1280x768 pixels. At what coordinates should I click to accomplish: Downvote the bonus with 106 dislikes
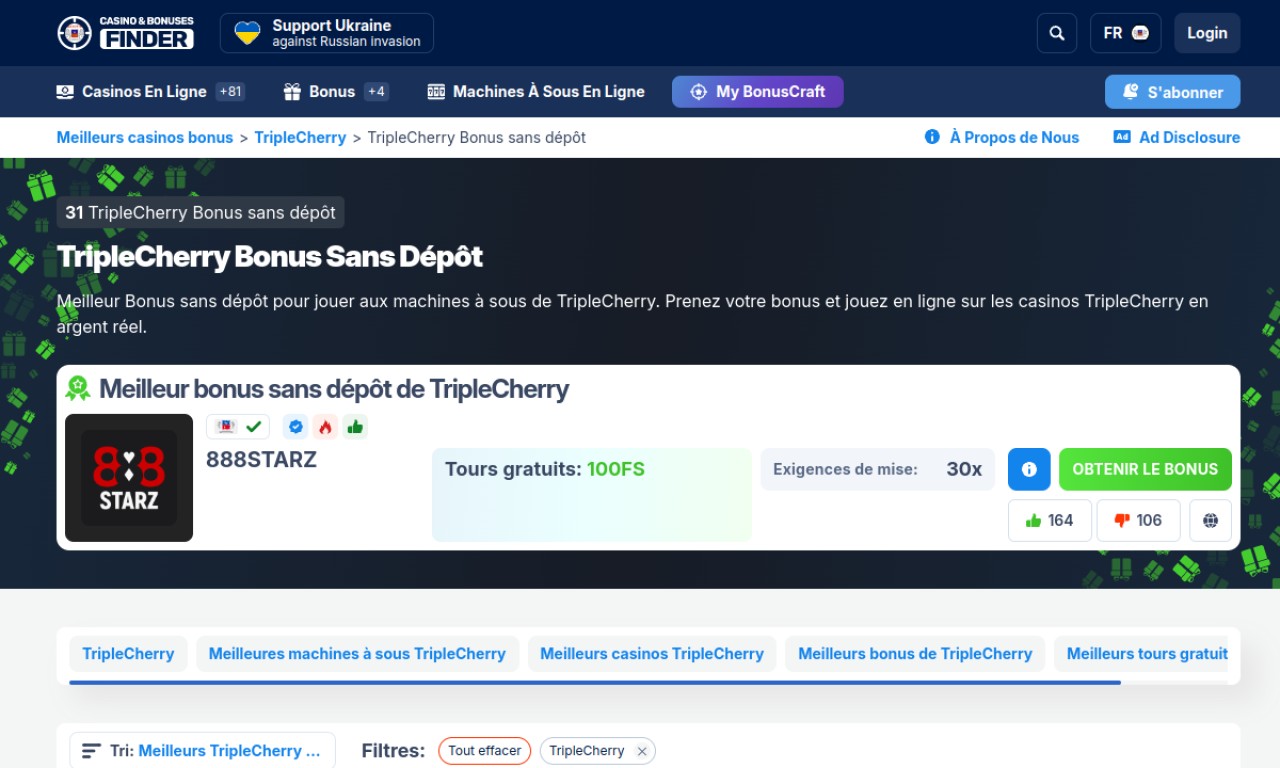coord(1138,521)
